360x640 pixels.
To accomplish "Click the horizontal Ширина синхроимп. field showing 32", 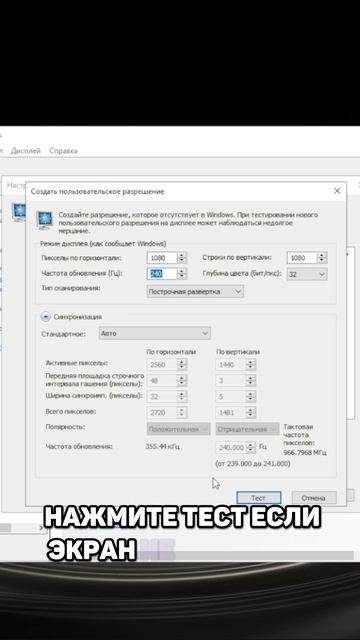I will tap(162, 396).
